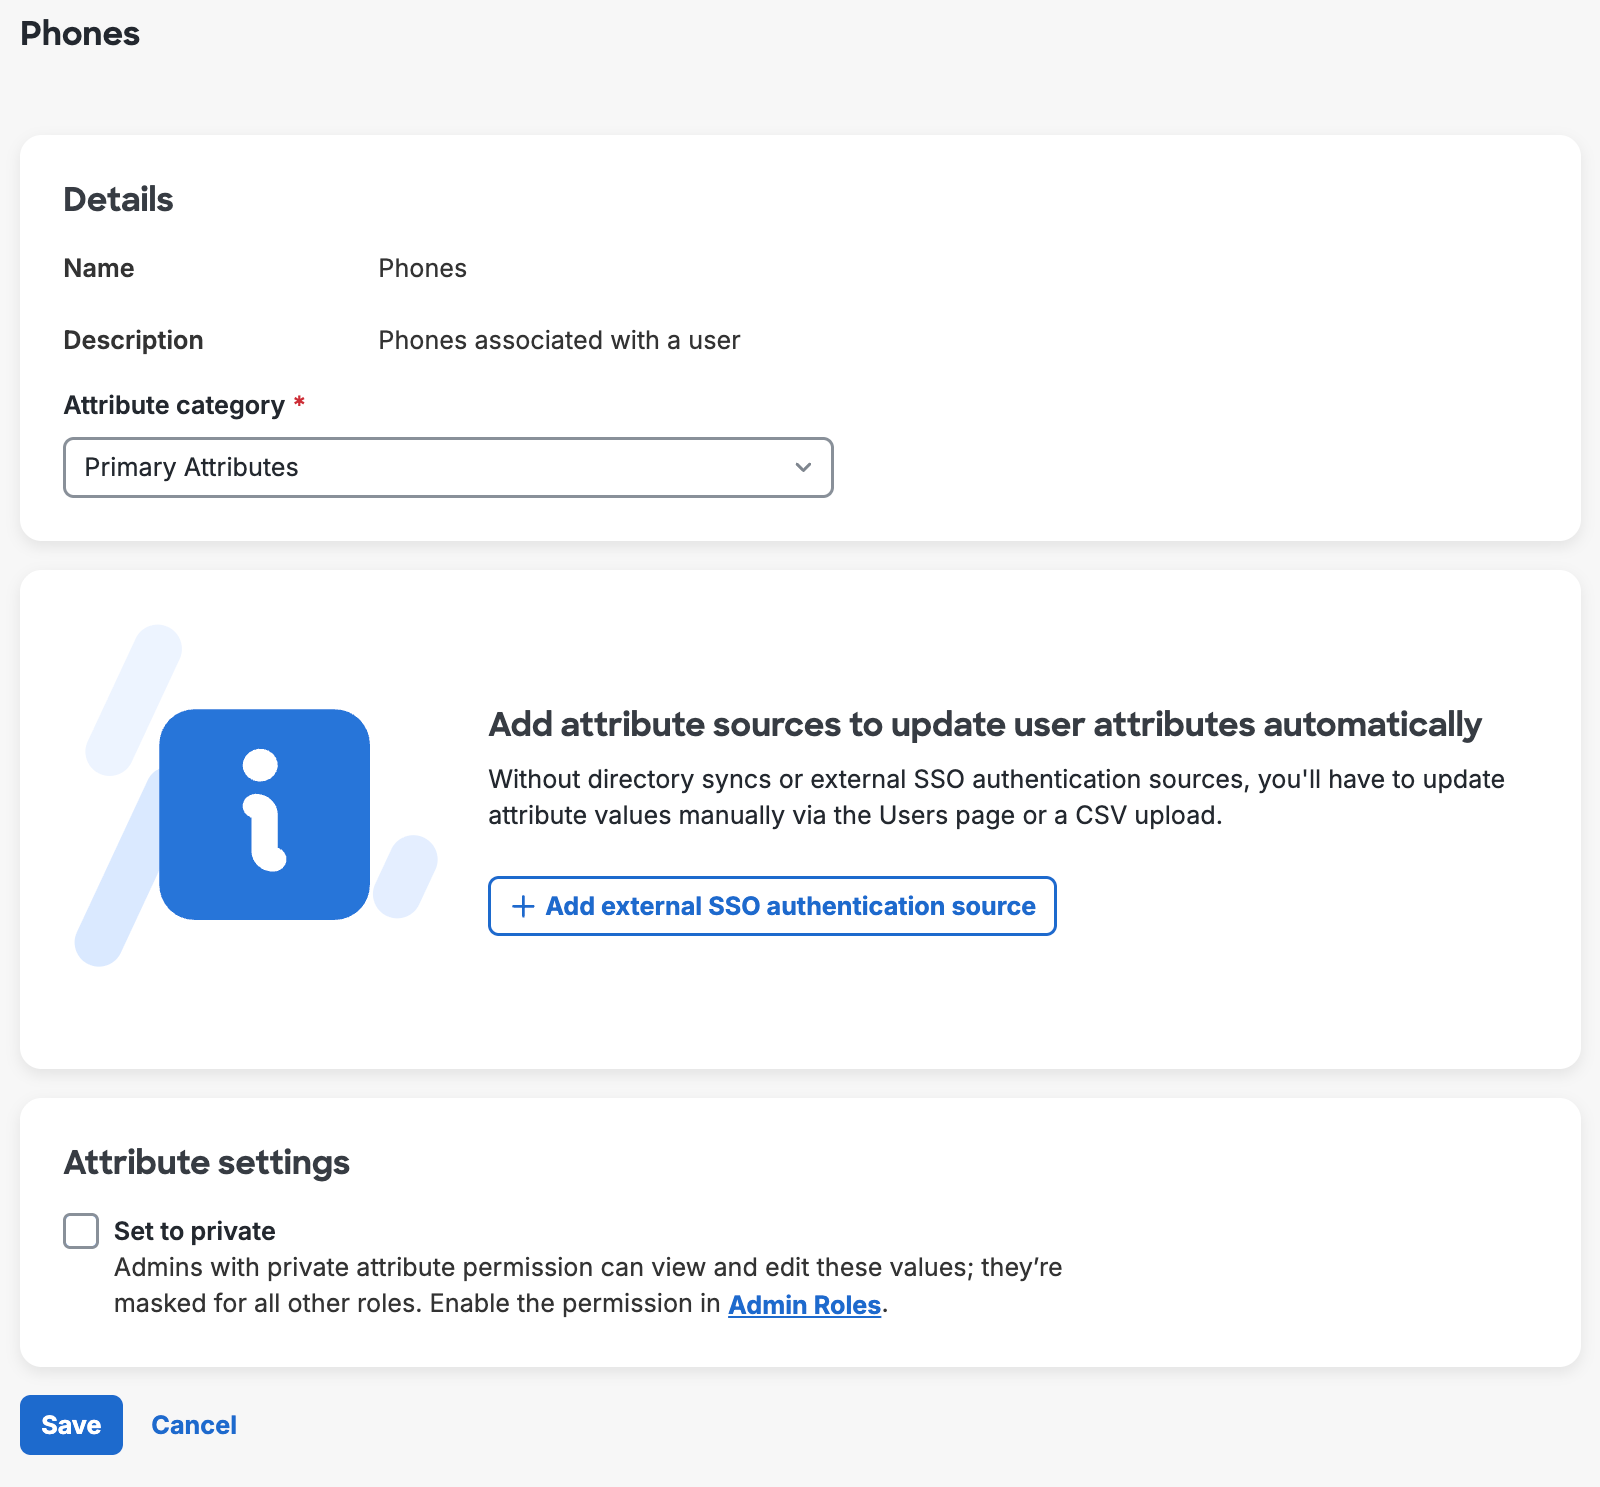Click the Phones page heading

pyautogui.click(x=80, y=33)
